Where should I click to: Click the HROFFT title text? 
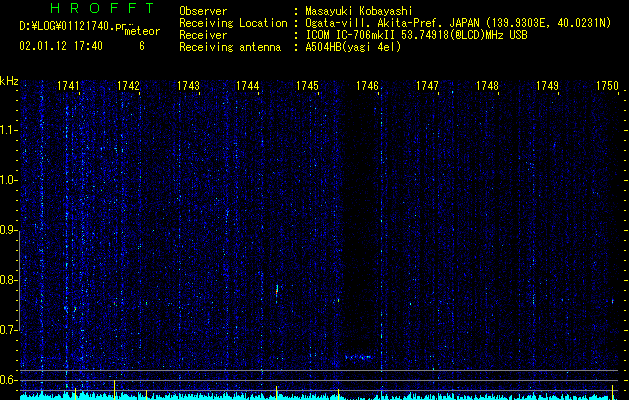pos(103,8)
